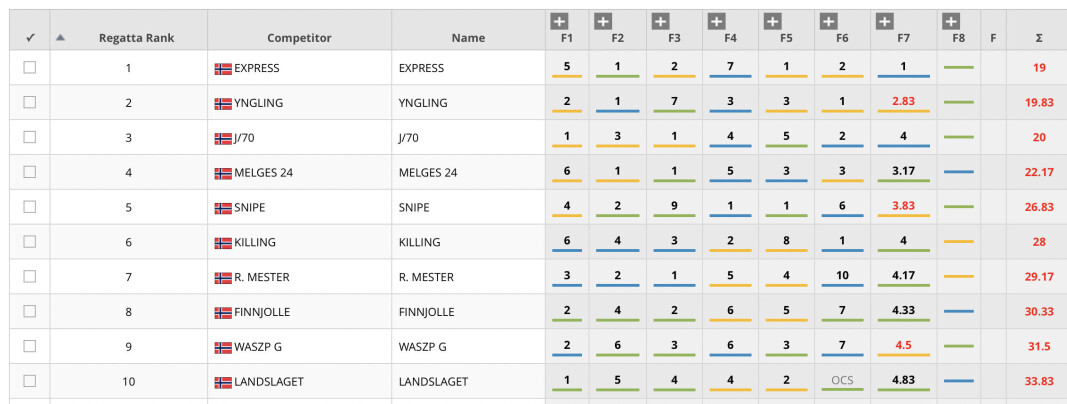
Task: Tick the checkbox for MELGES 24 row
Action: (29, 172)
